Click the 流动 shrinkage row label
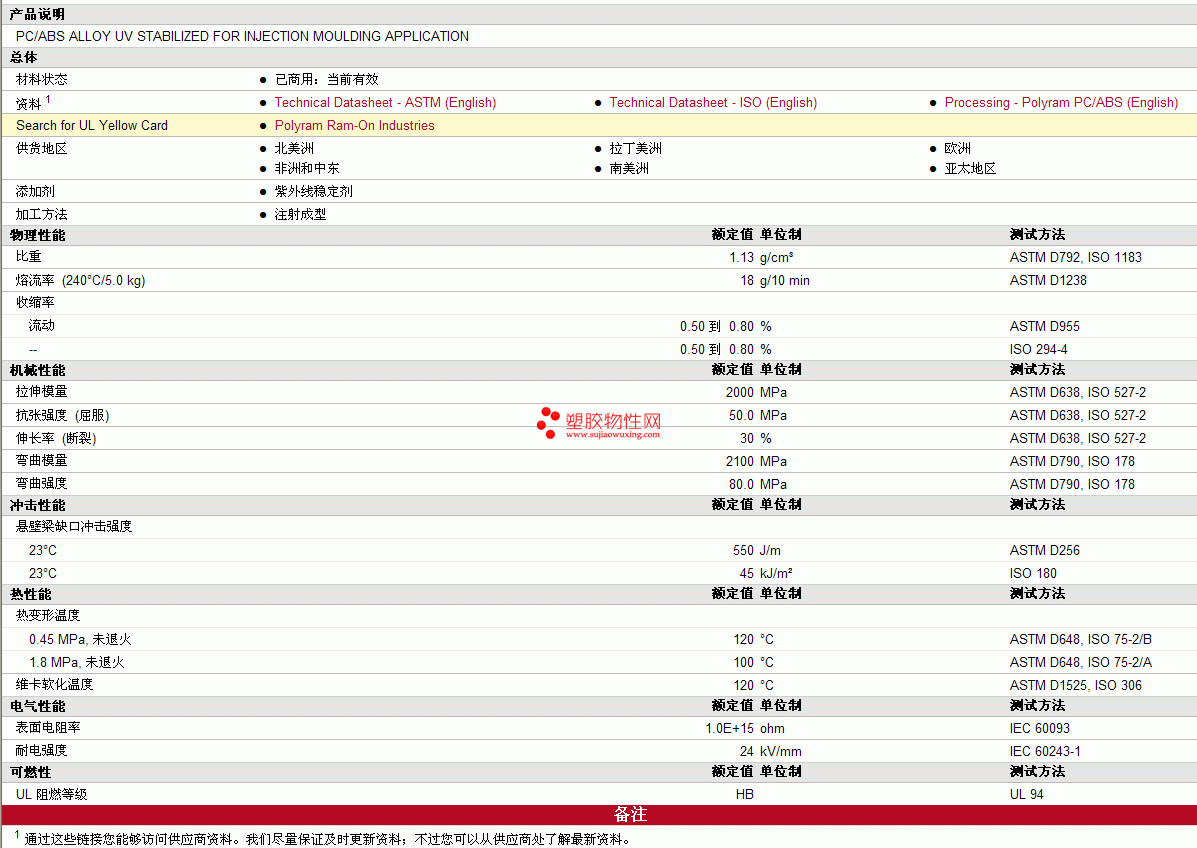 [41, 325]
